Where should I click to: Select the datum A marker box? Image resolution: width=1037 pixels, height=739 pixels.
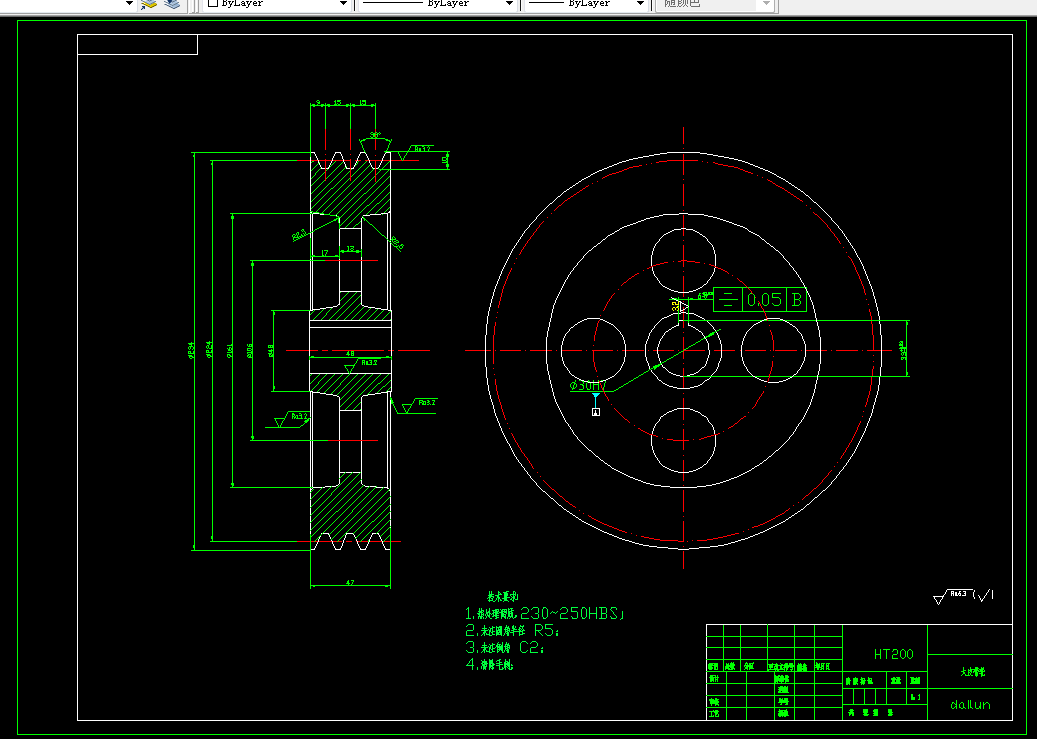596,412
